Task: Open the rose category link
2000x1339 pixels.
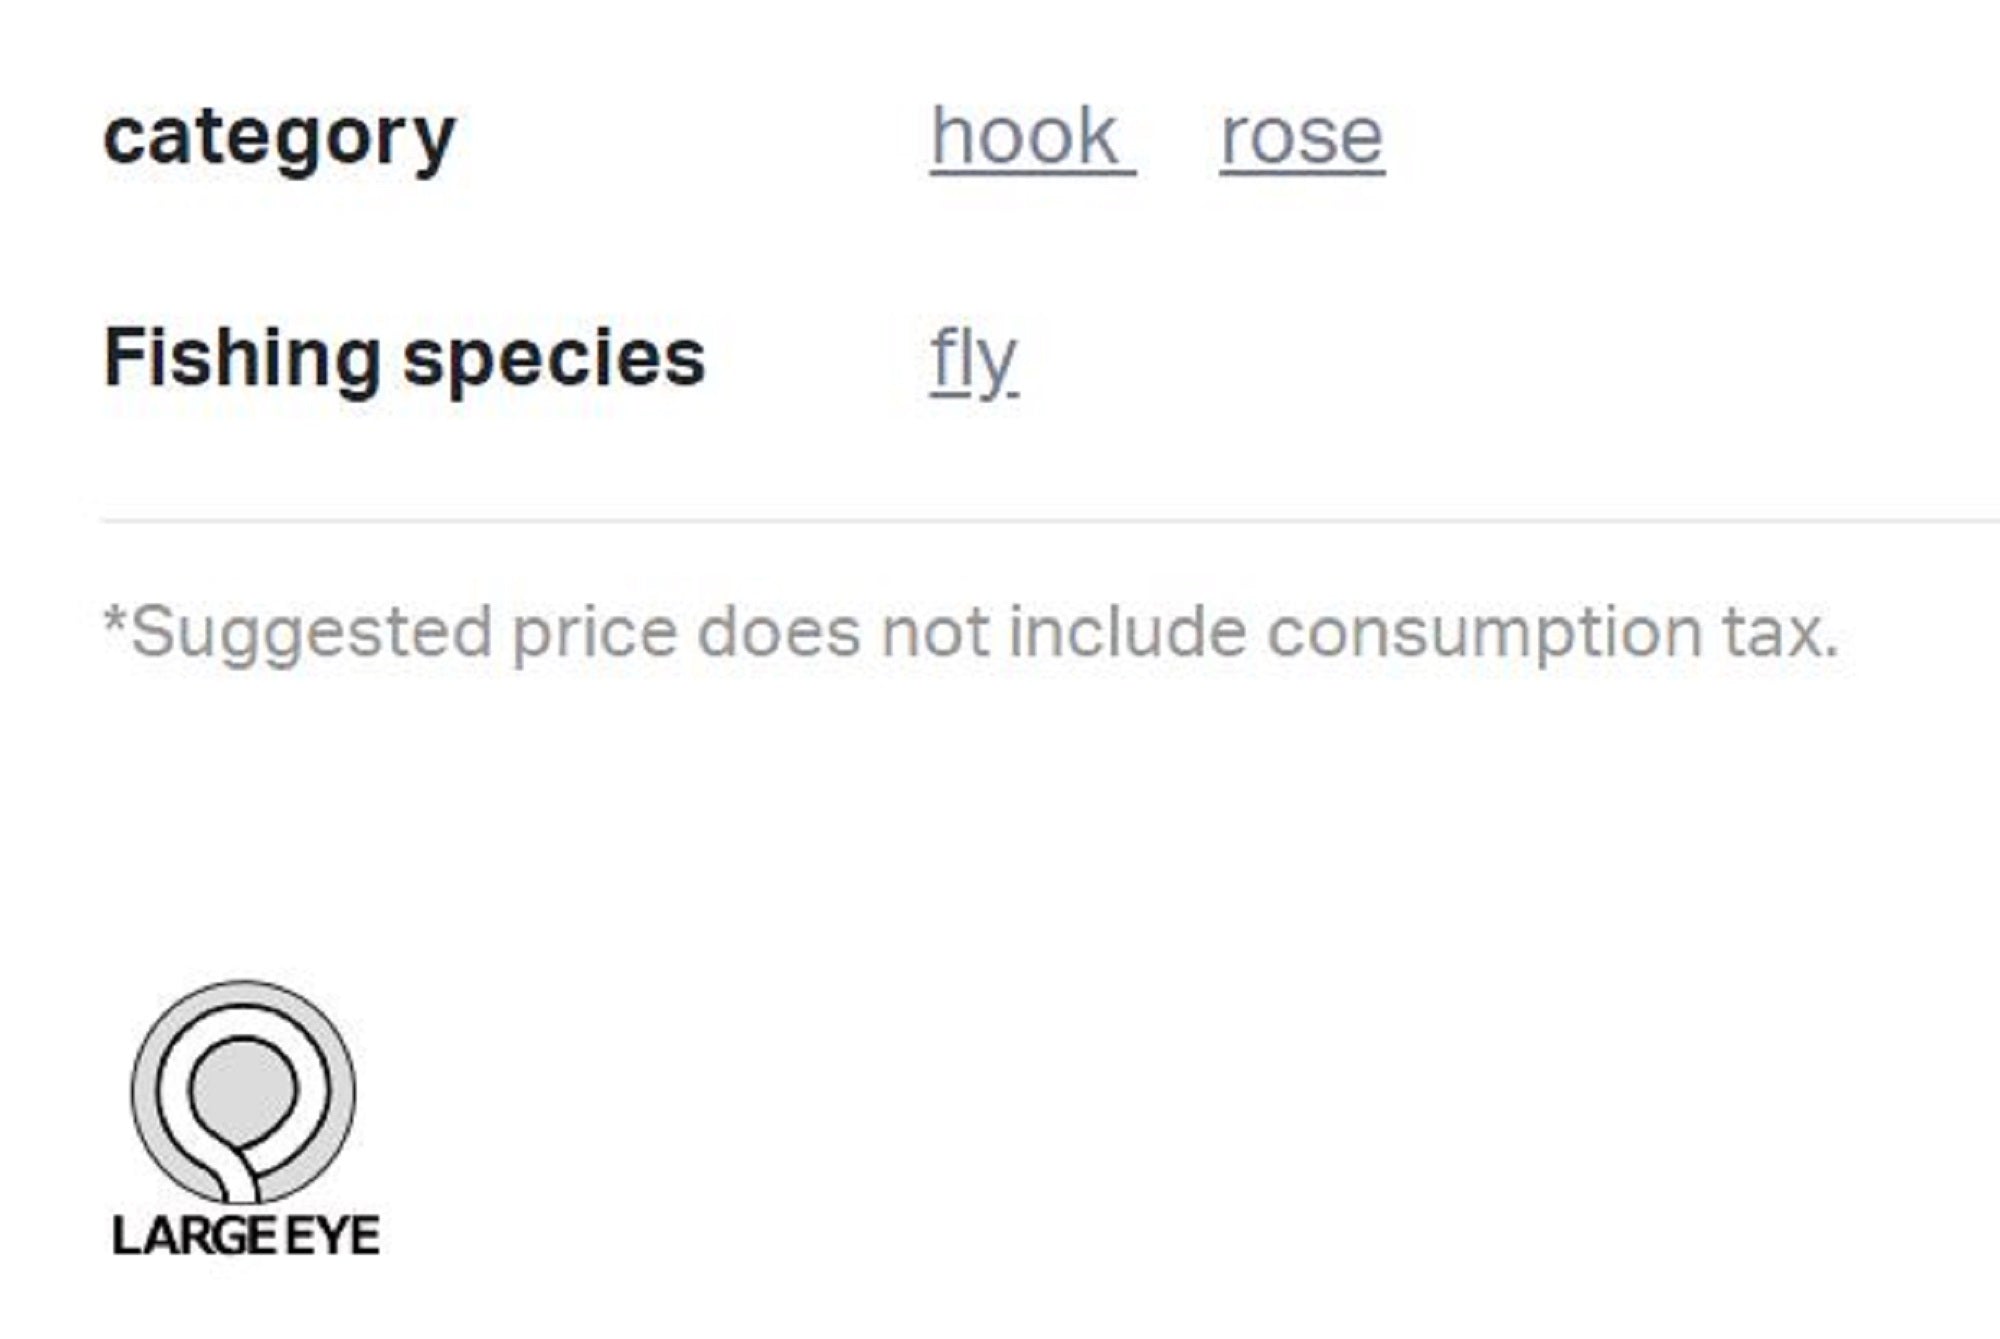Action: pos(1301,136)
